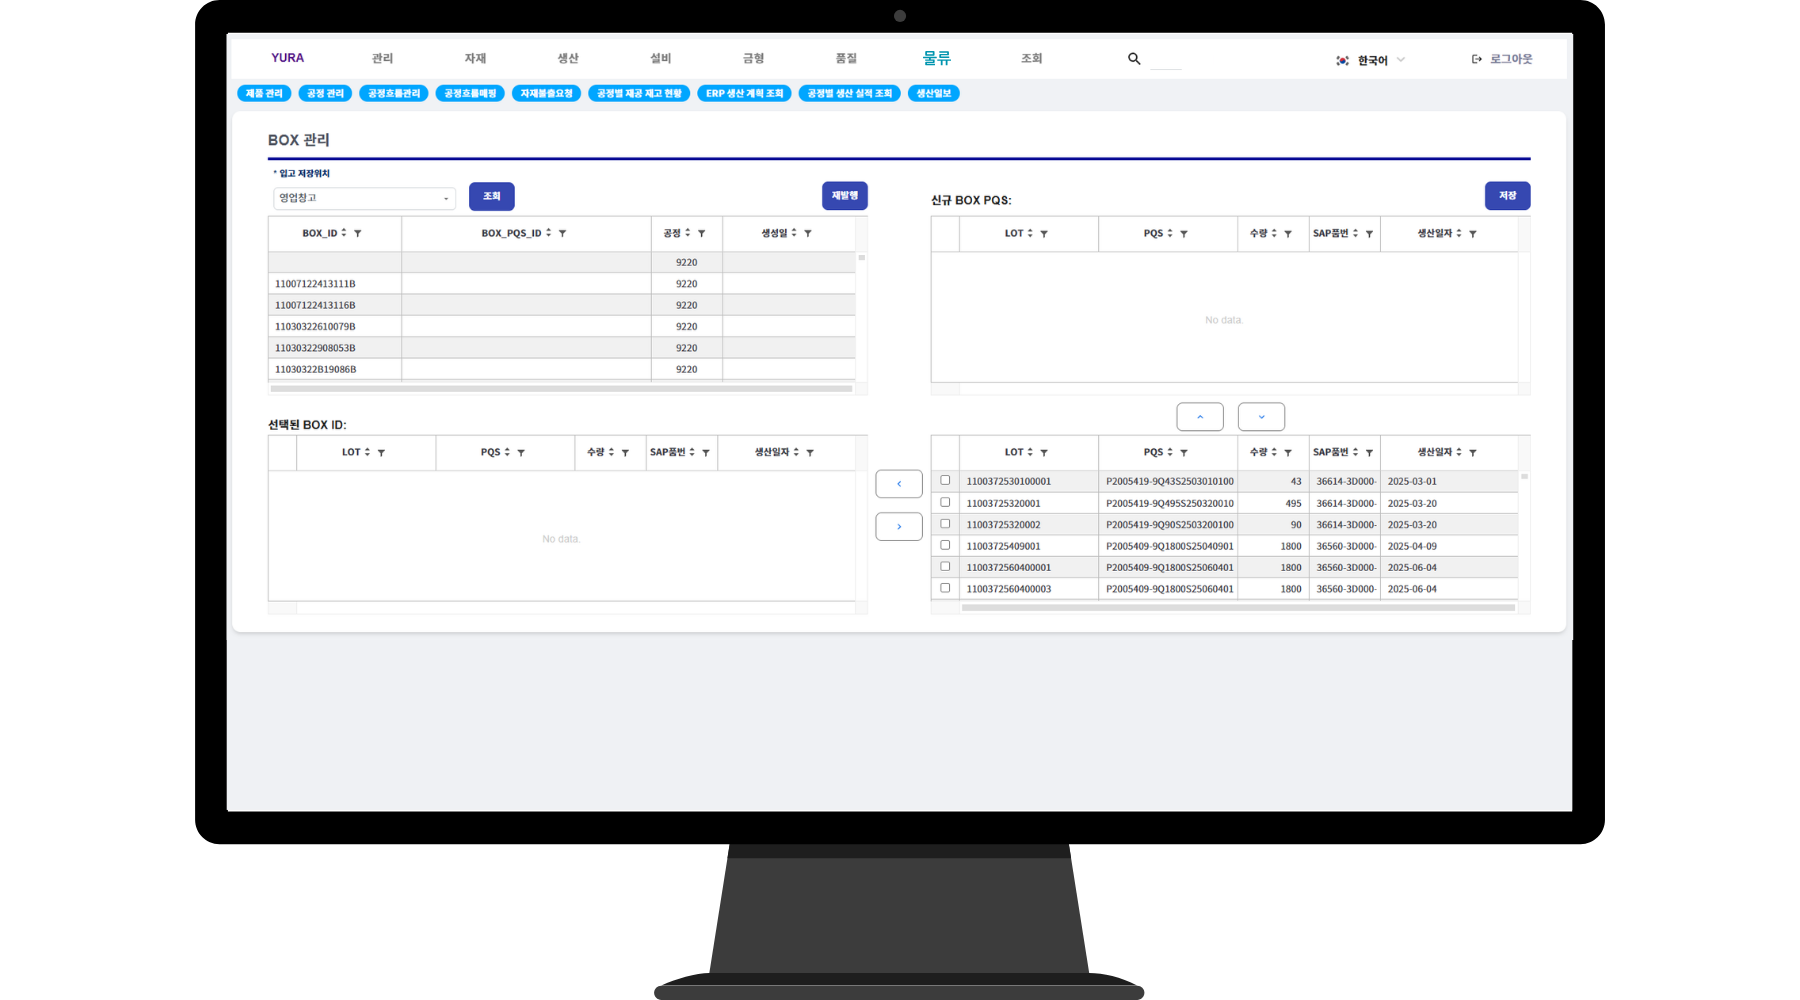Click the magnifying glass search icon
This screenshot has height=1000, width=1800.
point(1134,59)
